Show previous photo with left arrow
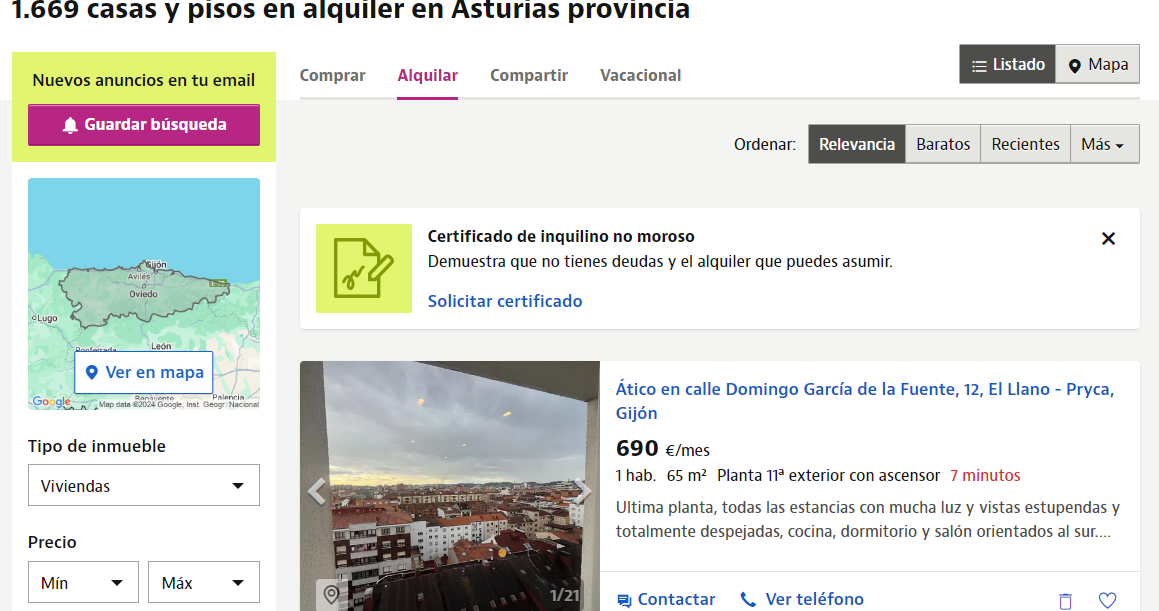 point(317,491)
